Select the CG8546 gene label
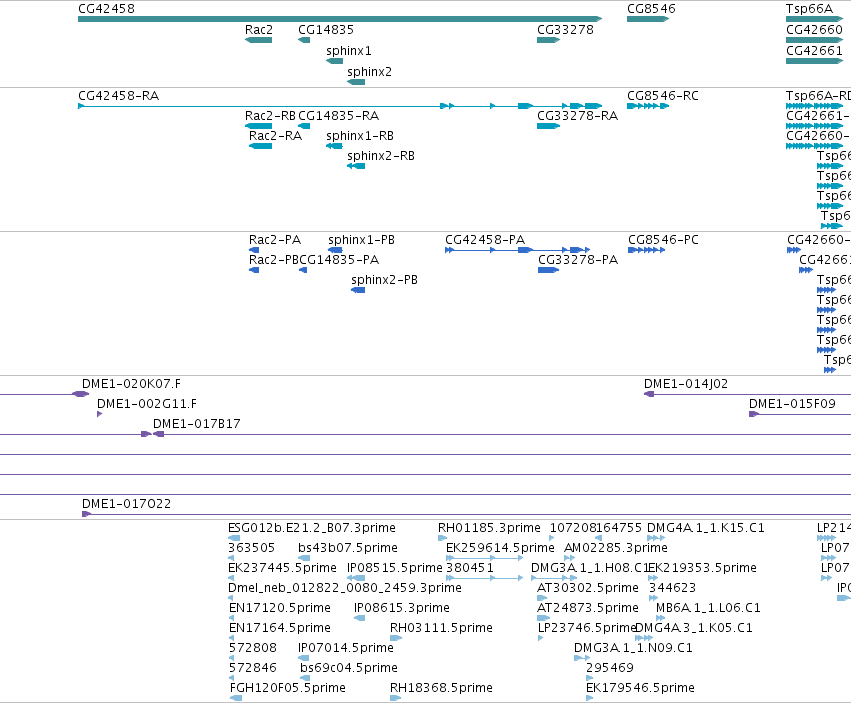Screen dimensions: 851x703 [x=651, y=9]
